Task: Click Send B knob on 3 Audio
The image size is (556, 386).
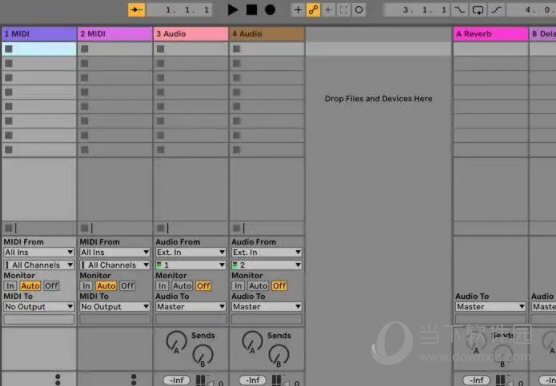Action: (x=203, y=355)
